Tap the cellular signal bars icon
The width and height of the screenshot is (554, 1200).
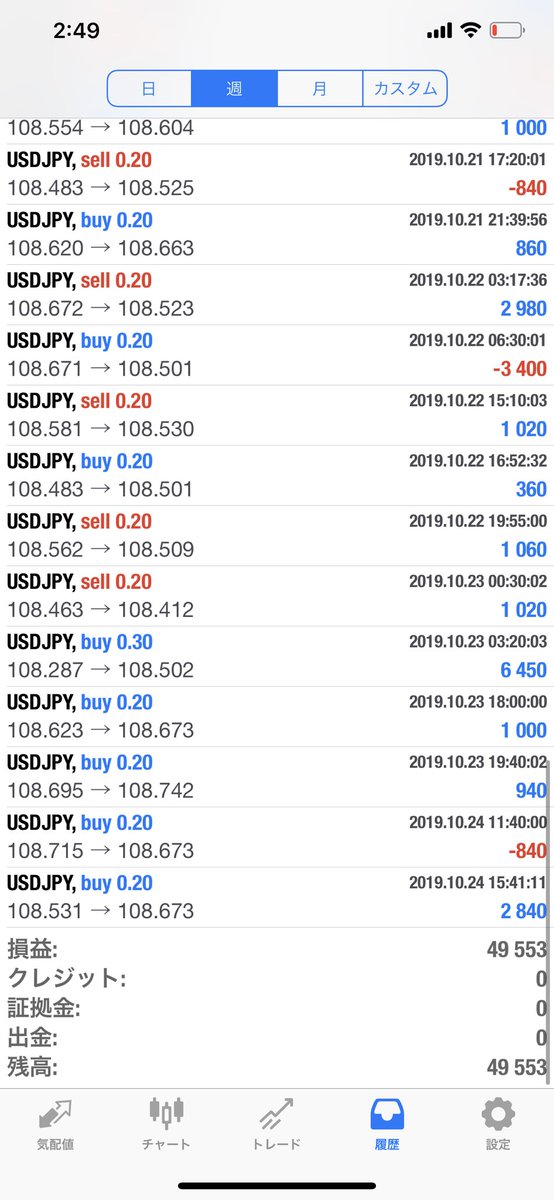[439, 32]
